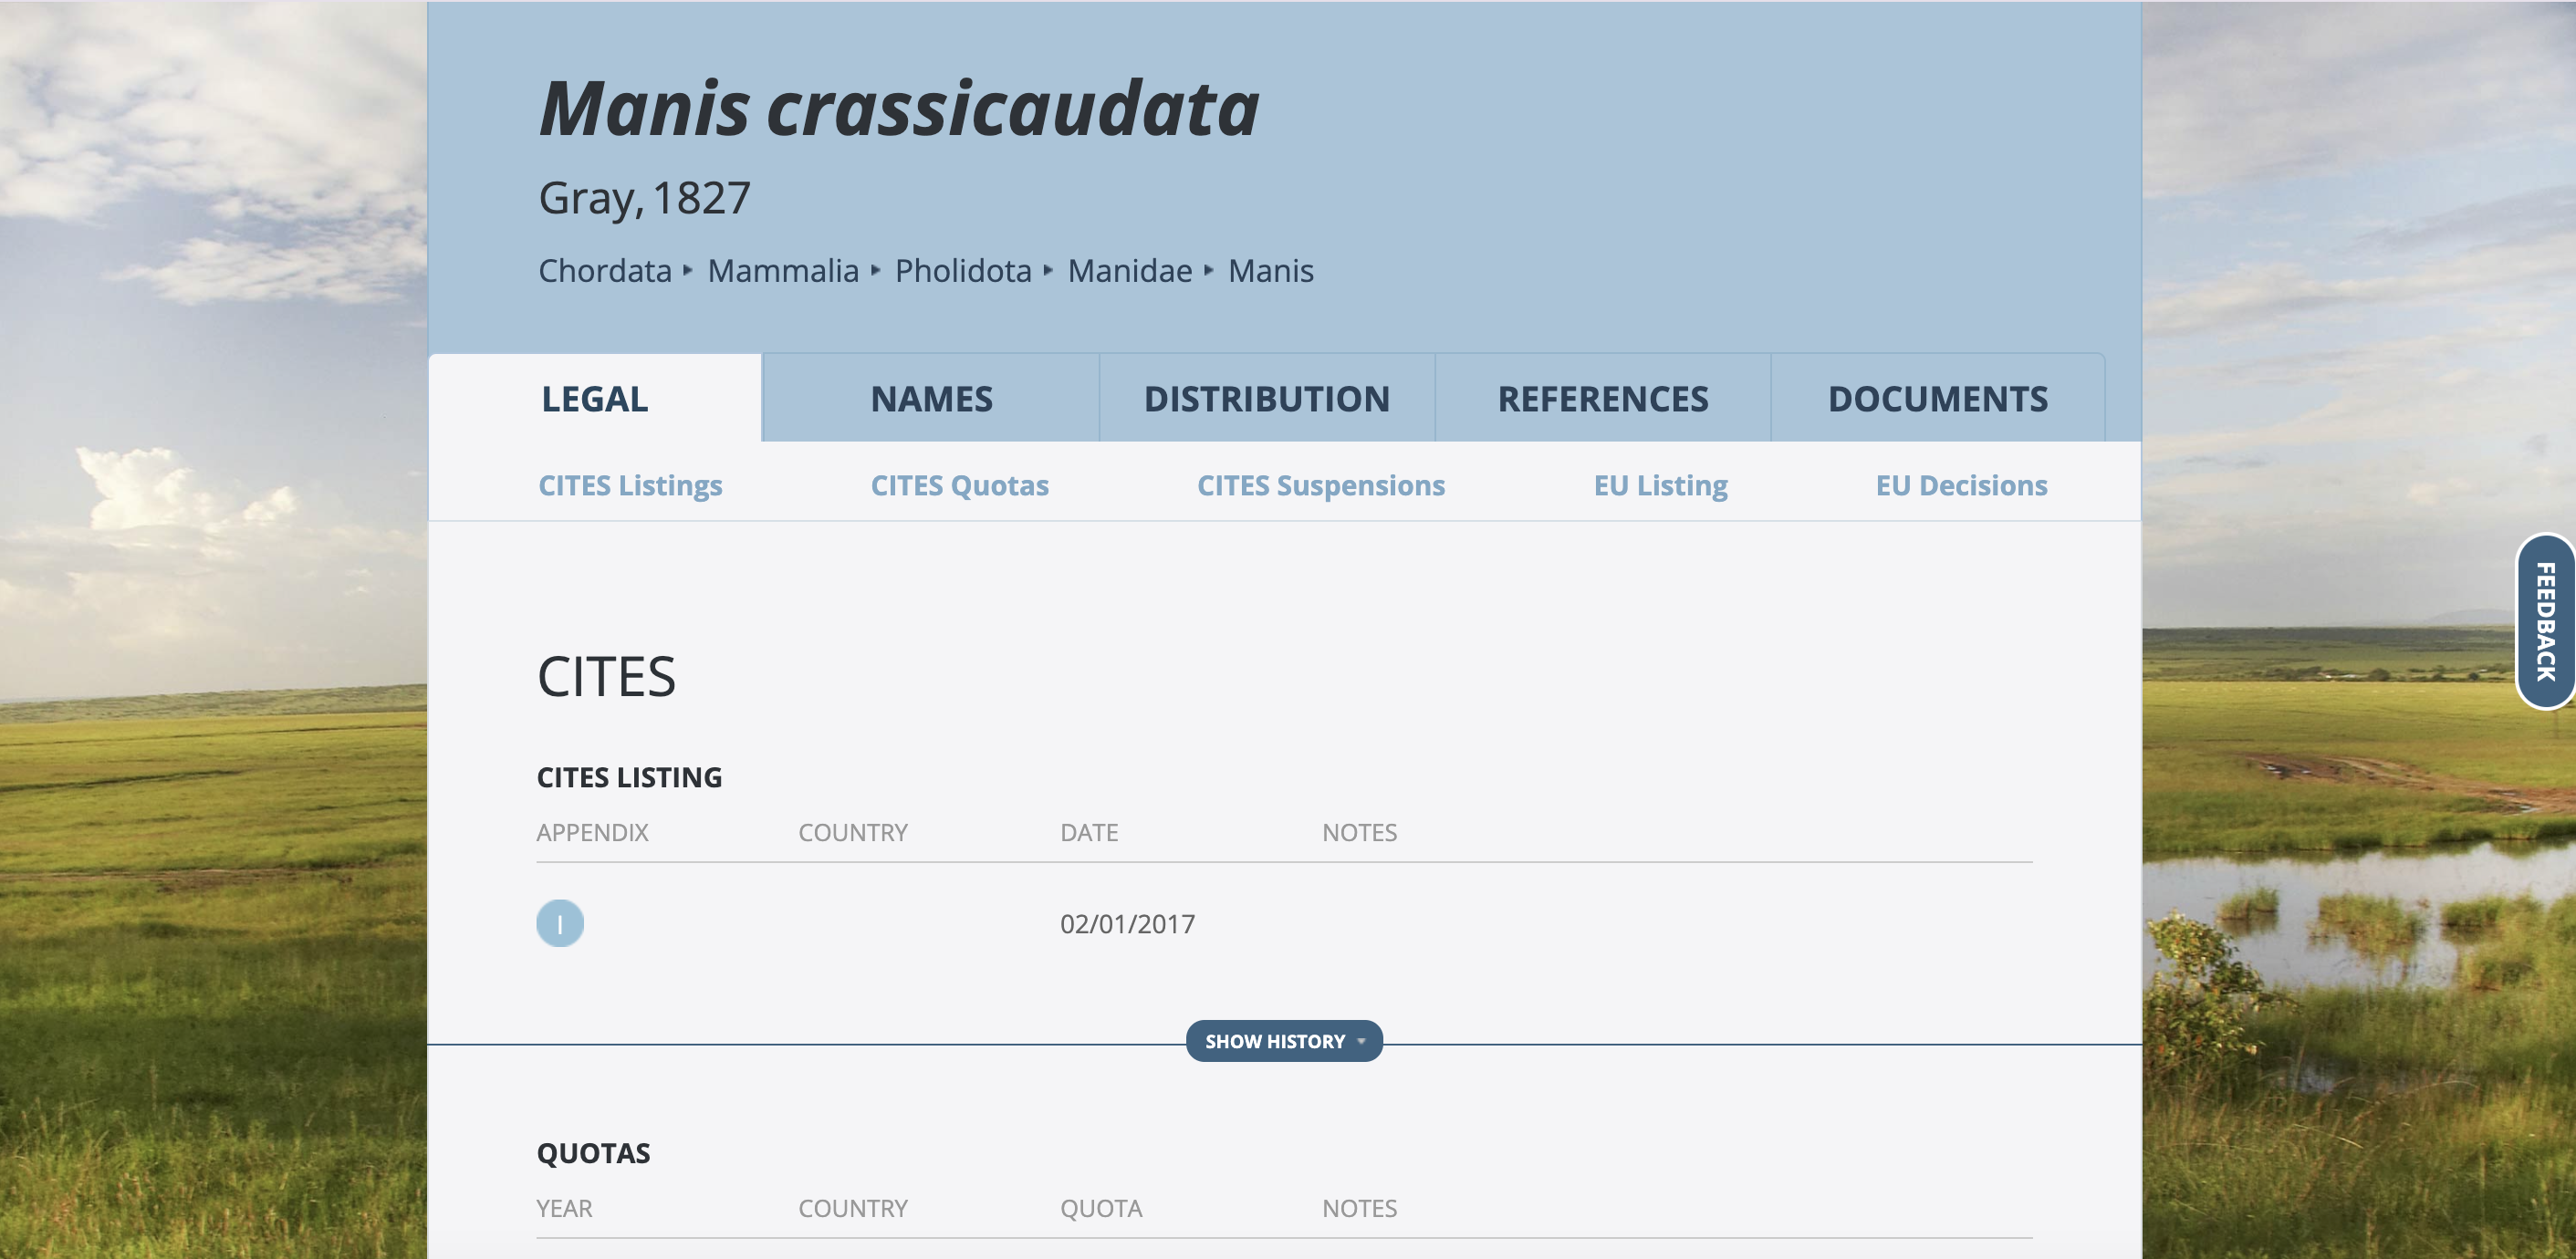Switch to the Names tab

pyautogui.click(x=931, y=399)
